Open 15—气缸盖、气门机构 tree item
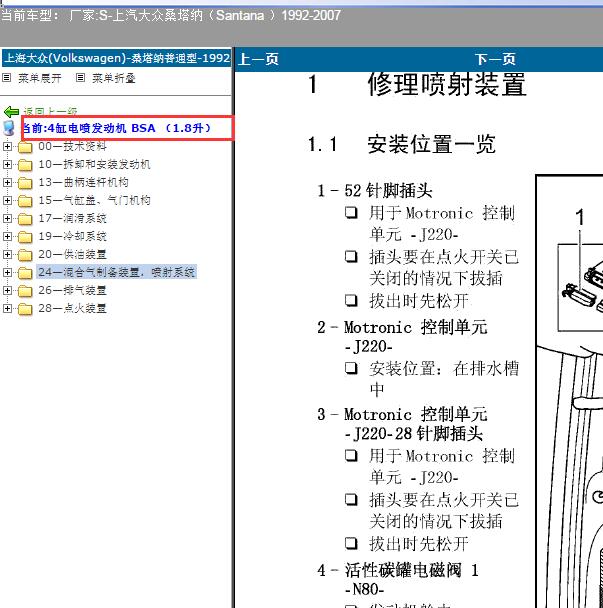This screenshot has height=608, width=603. [94, 200]
